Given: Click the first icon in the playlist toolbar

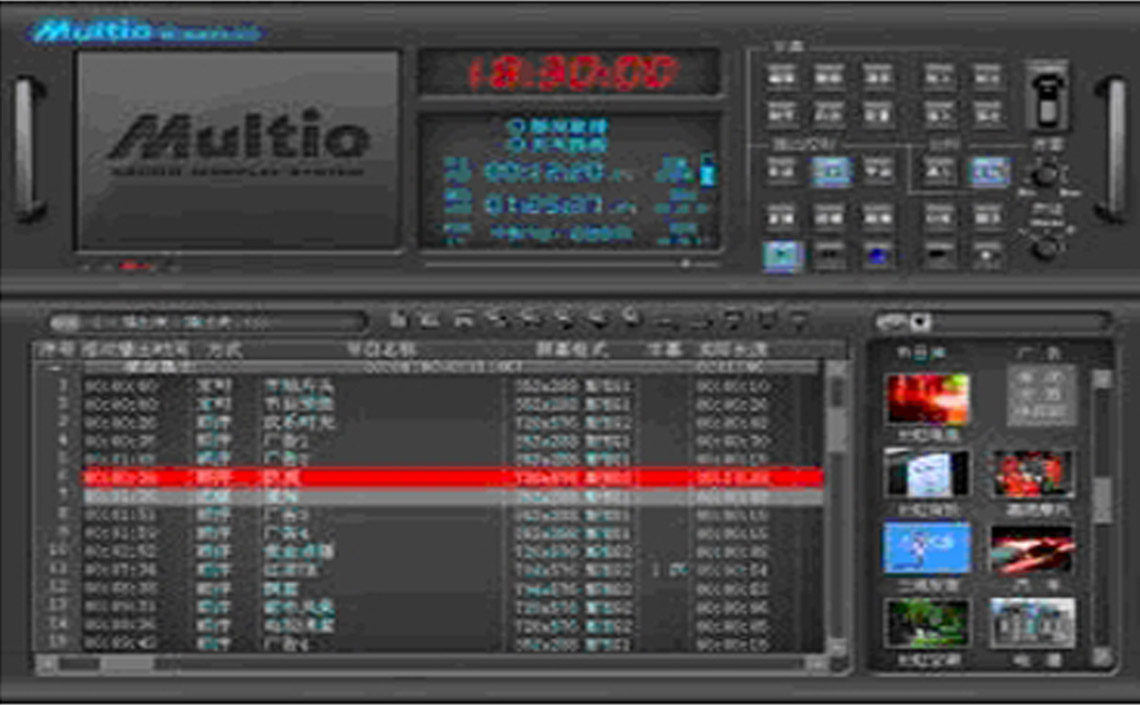Looking at the screenshot, I should pos(397,318).
